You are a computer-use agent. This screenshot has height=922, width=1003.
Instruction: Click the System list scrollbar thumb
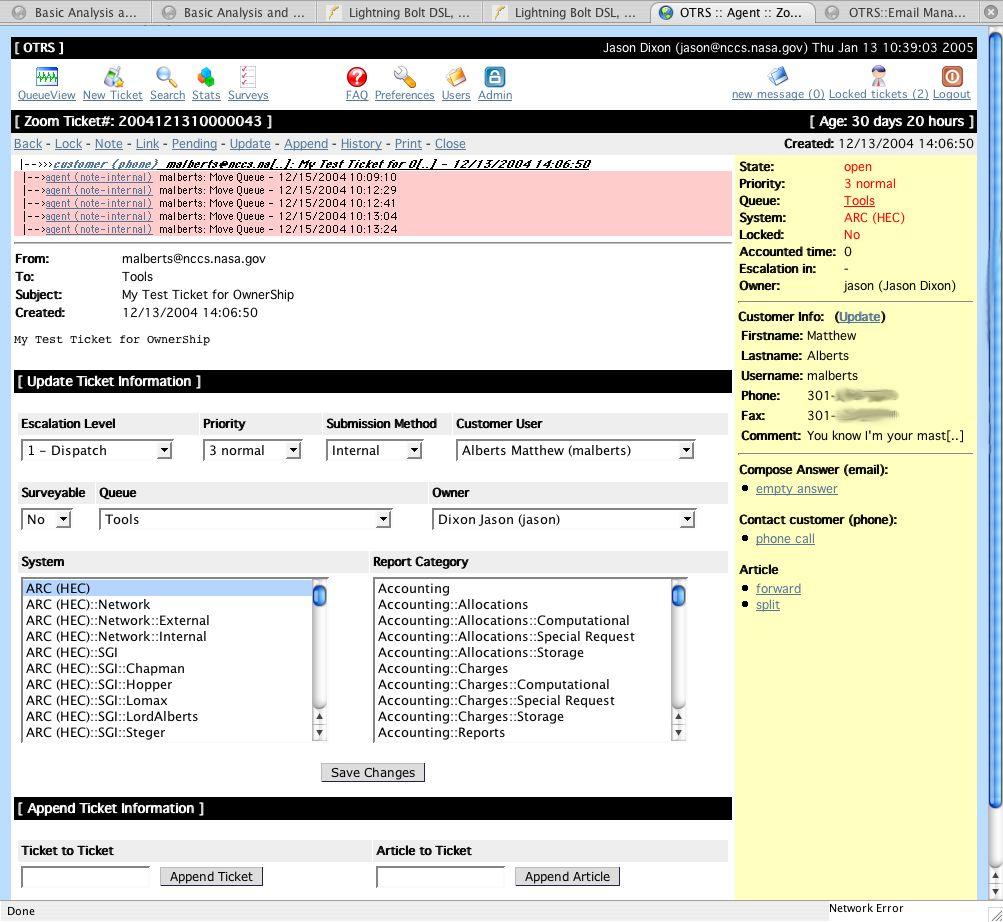pyautogui.click(x=319, y=595)
